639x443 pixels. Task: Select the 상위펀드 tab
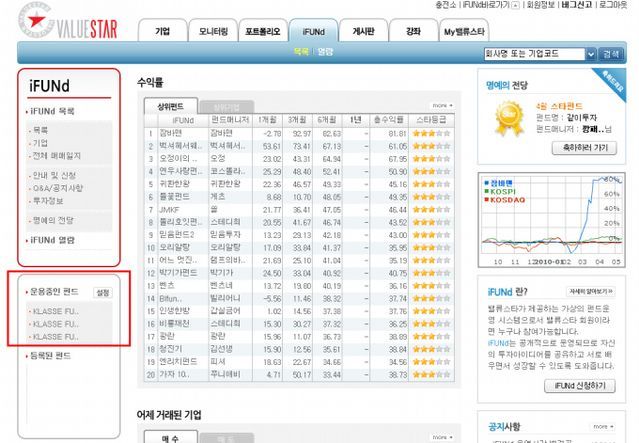[170, 106]
